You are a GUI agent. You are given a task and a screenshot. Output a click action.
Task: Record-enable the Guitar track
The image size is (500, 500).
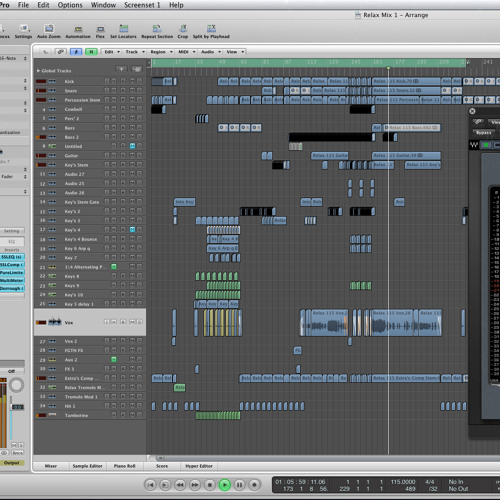click(x=123, y=155)
